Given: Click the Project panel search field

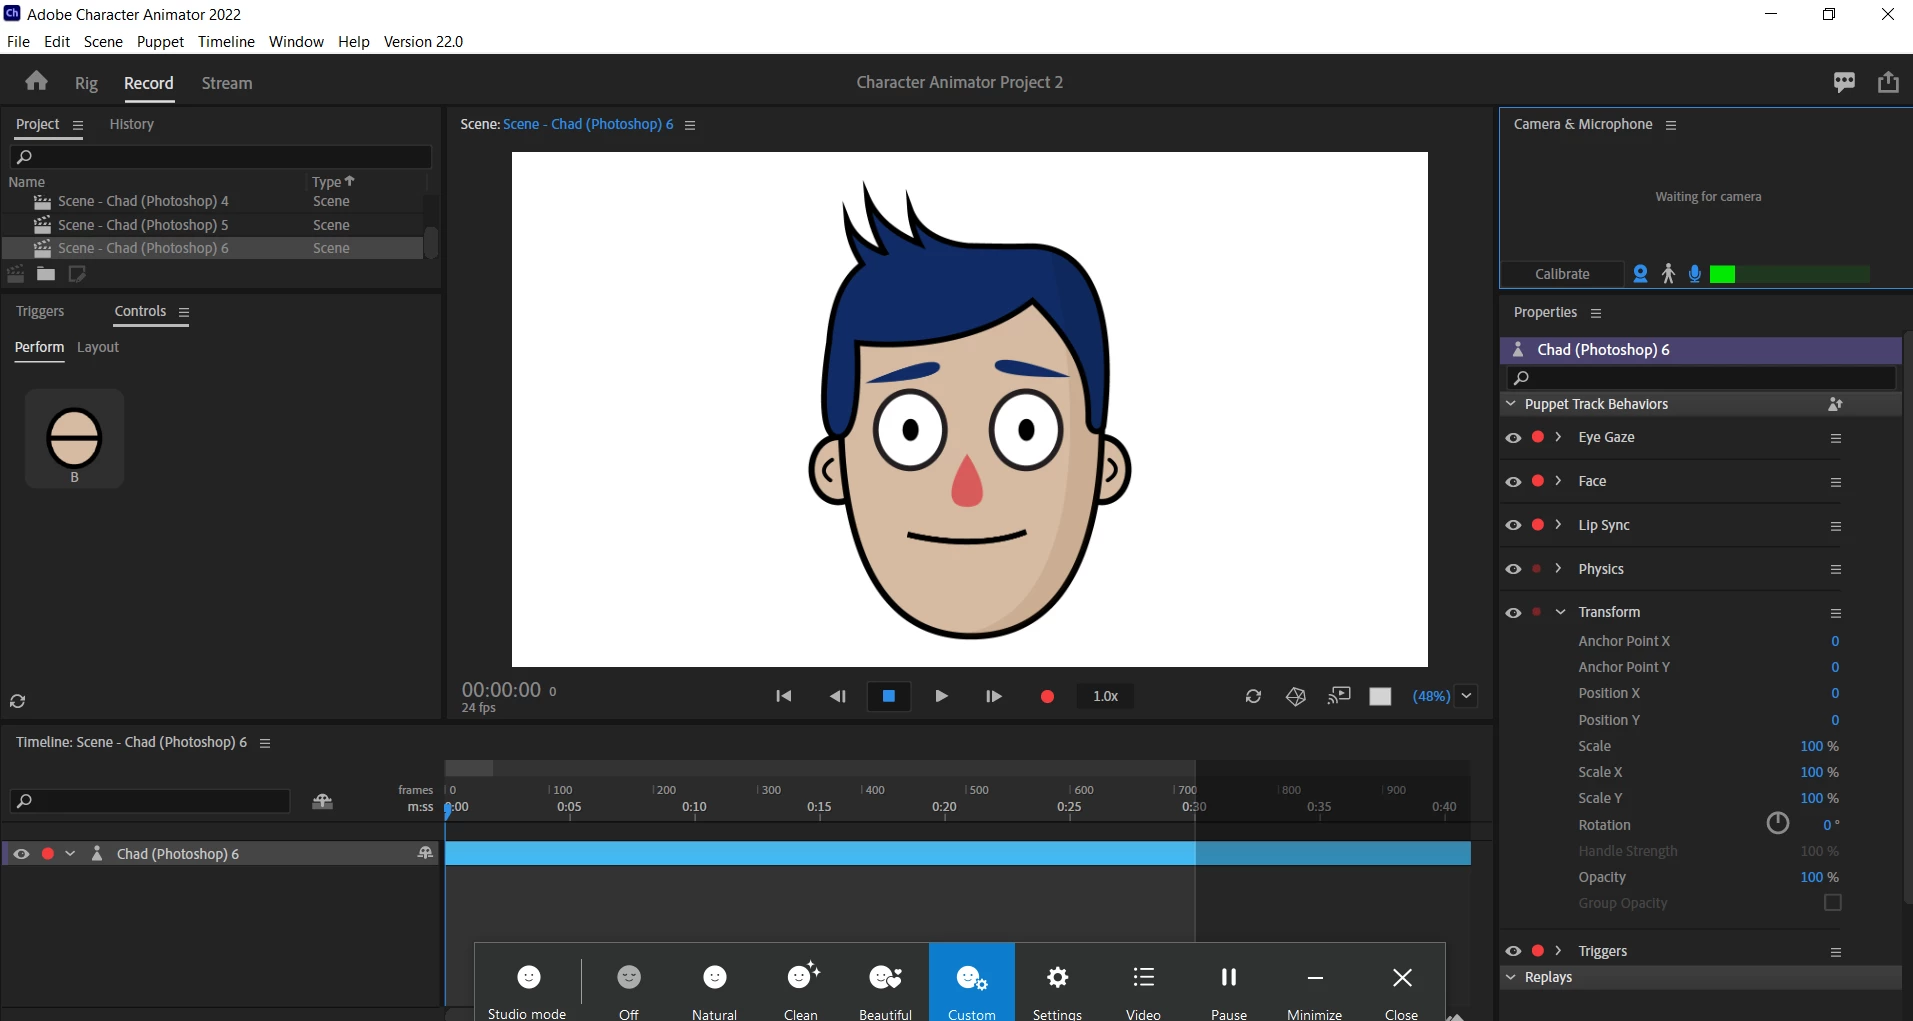Looking at the screenshot, I should (x=220, y=157).
